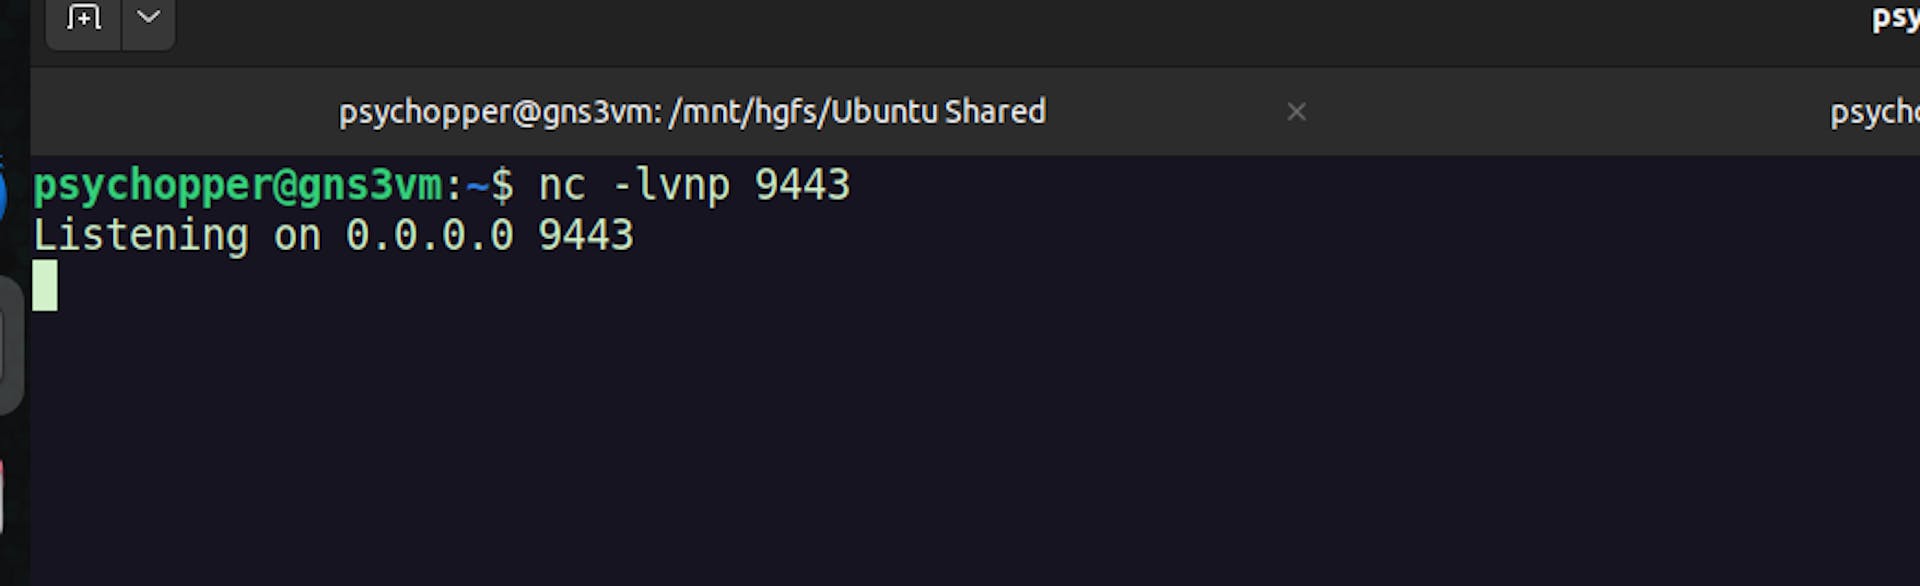Click the -lvnp flags in the command
The image size is (1920, 586).
coord(671,186)
